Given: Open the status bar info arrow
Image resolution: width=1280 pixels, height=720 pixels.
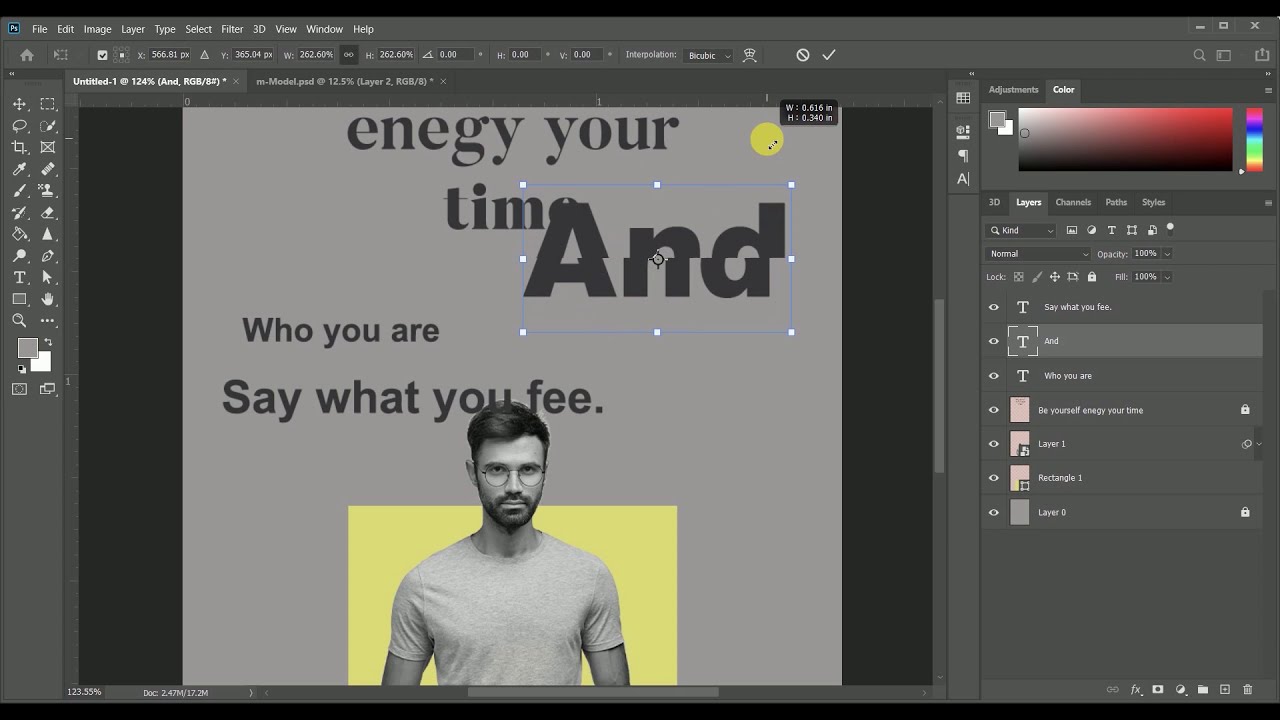Looking at the screenshot, I should click(251, 692).
